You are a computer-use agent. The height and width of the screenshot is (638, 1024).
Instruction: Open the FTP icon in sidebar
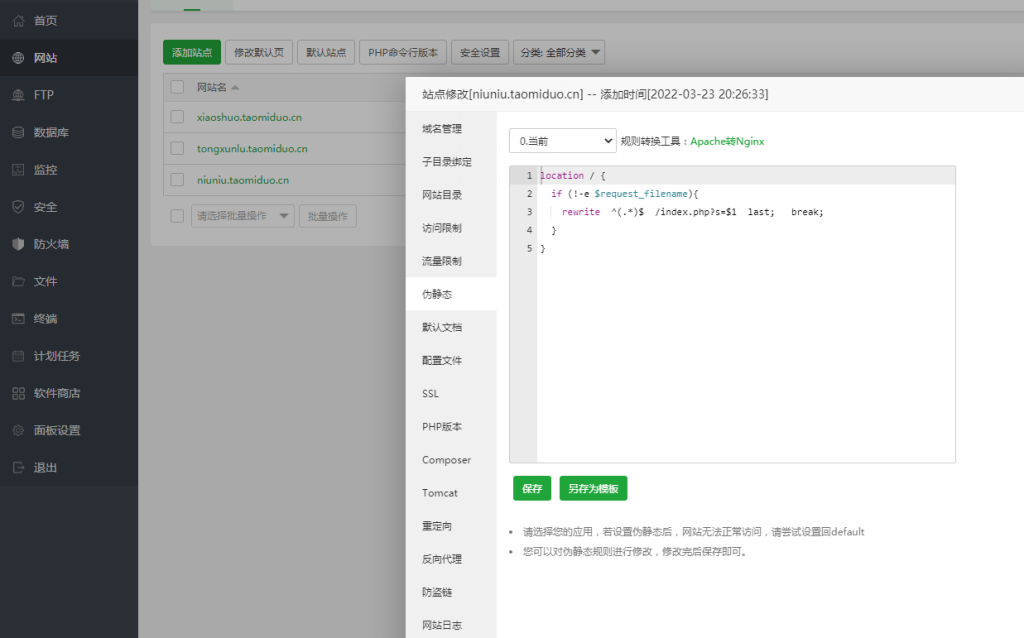18,95
